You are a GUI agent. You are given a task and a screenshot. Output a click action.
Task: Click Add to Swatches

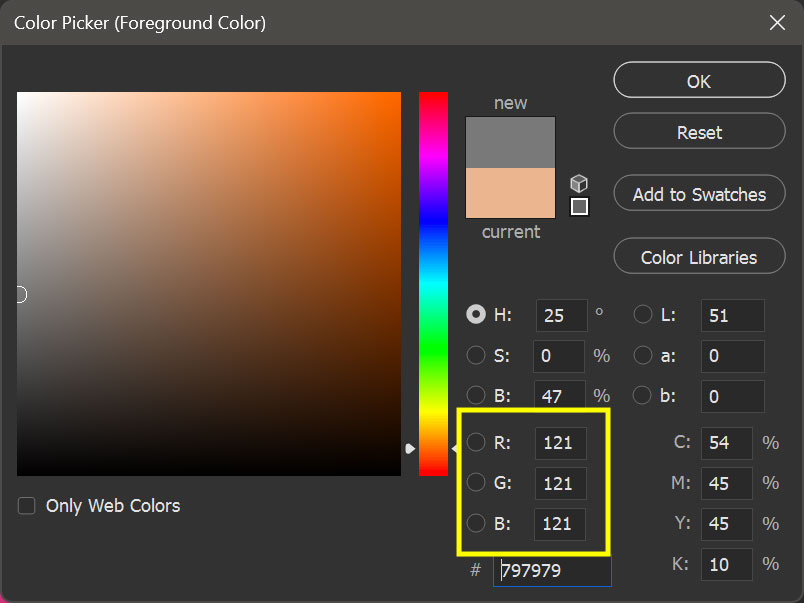pyautogui.click(x=698, y=193)
